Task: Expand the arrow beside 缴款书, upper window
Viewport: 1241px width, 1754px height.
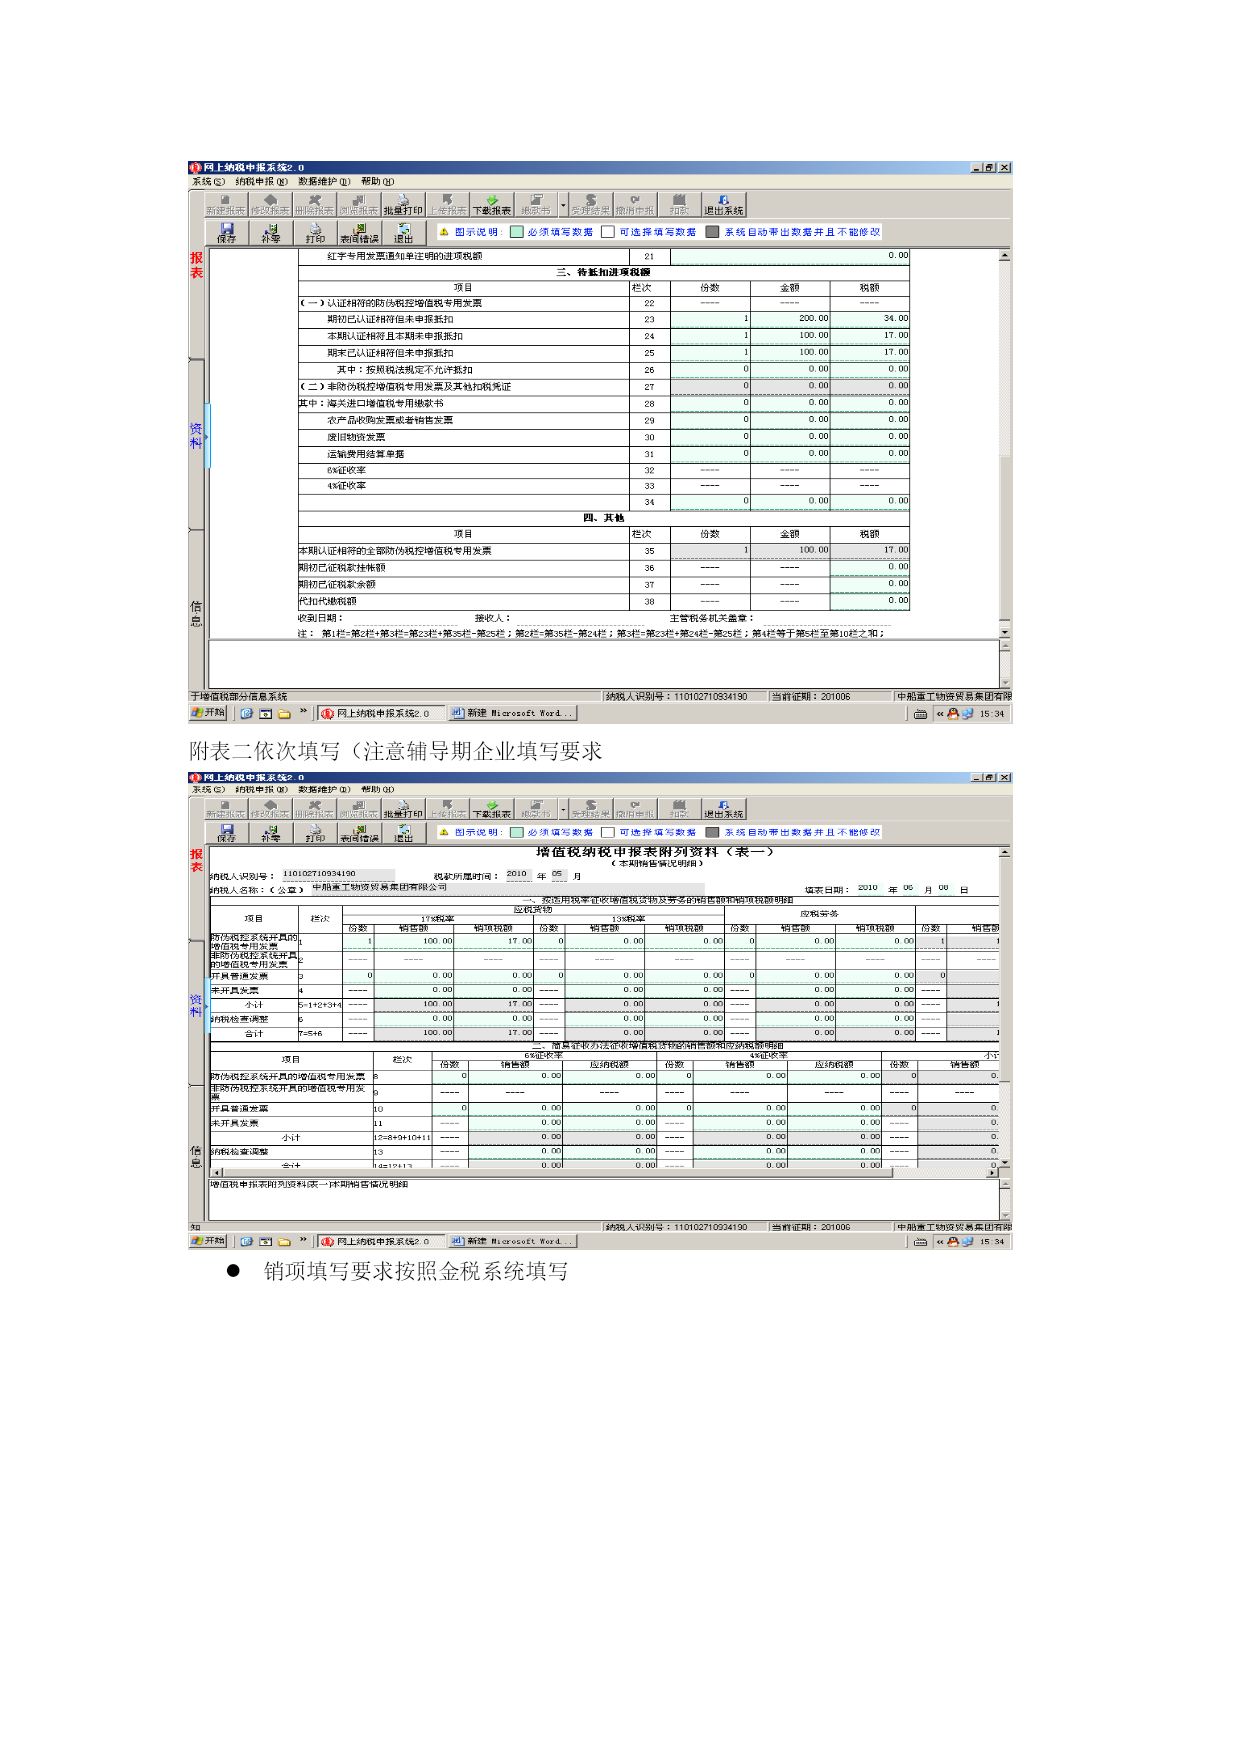Action: click(564, 205)
